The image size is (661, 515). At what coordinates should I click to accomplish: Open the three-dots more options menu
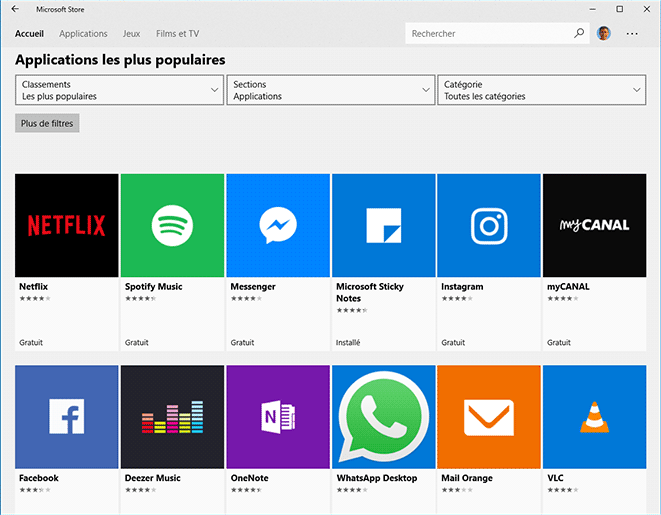[x=632, y=33]
